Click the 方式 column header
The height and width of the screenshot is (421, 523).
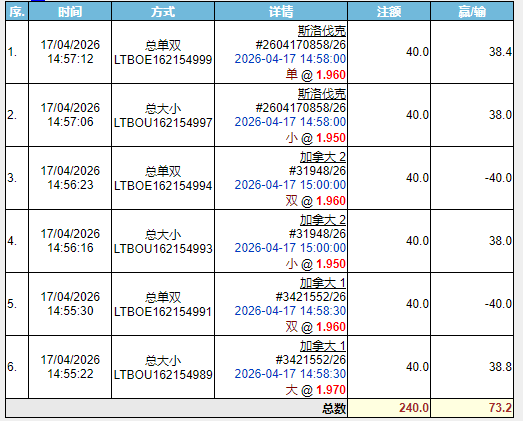[163, 12]
